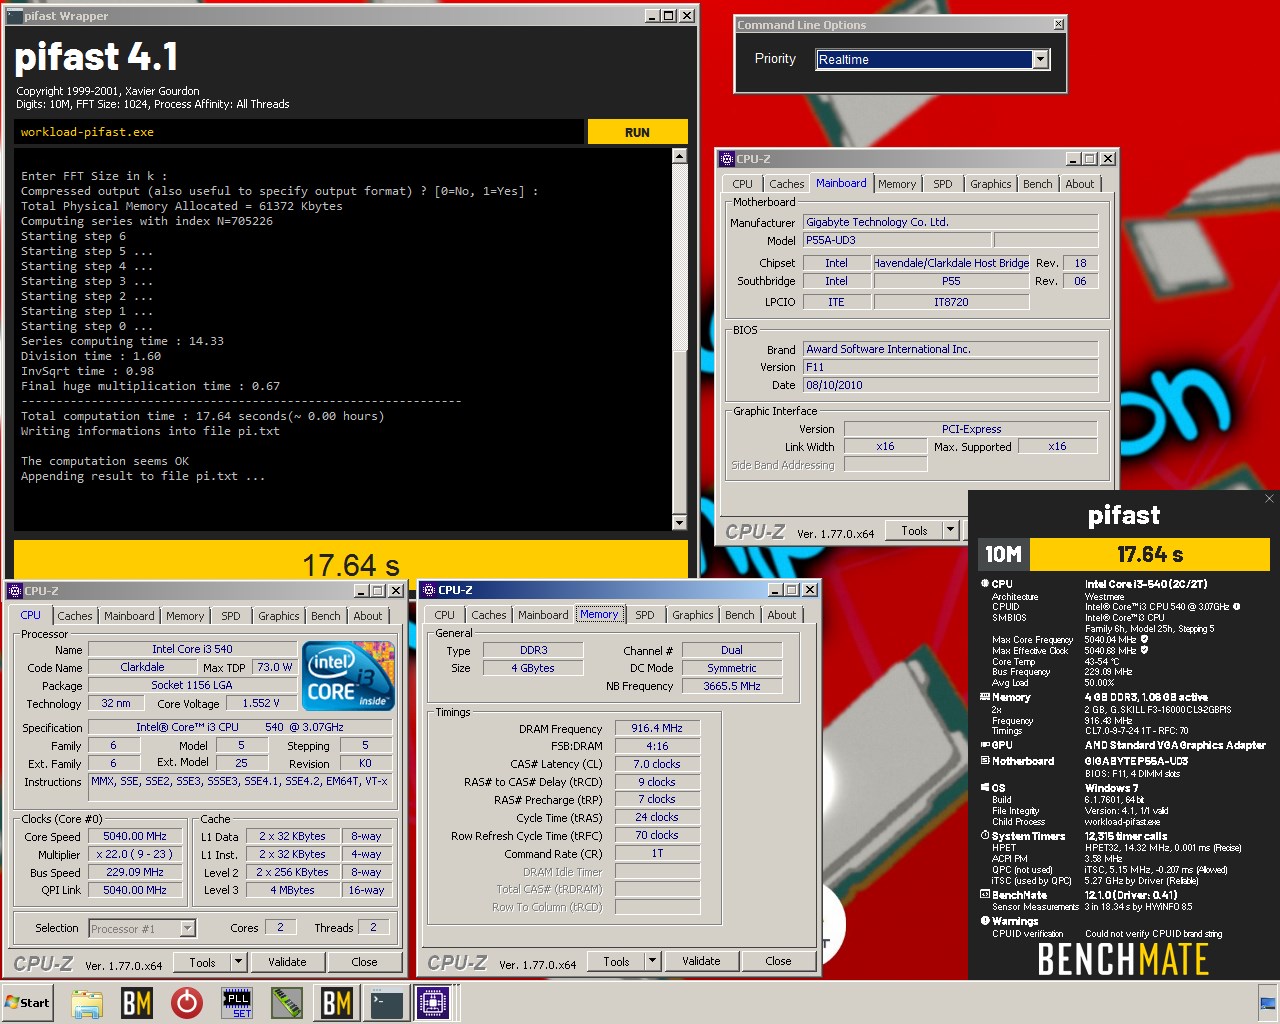Viewport: 1280px width, 1024px height.
Task: Click the red power button taskbar icon
Action: [187, 1003]
